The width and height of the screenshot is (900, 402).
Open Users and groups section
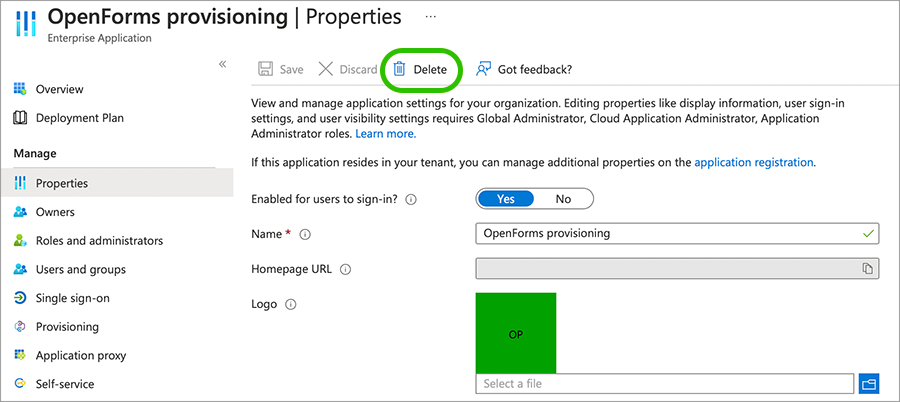coord(80,269)
